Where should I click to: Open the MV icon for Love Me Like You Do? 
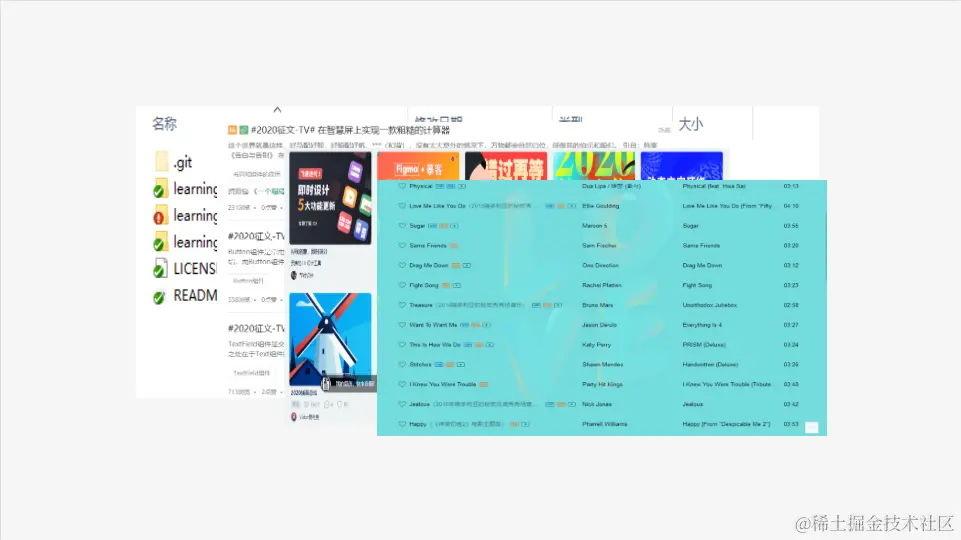click(x=571, y=206)
